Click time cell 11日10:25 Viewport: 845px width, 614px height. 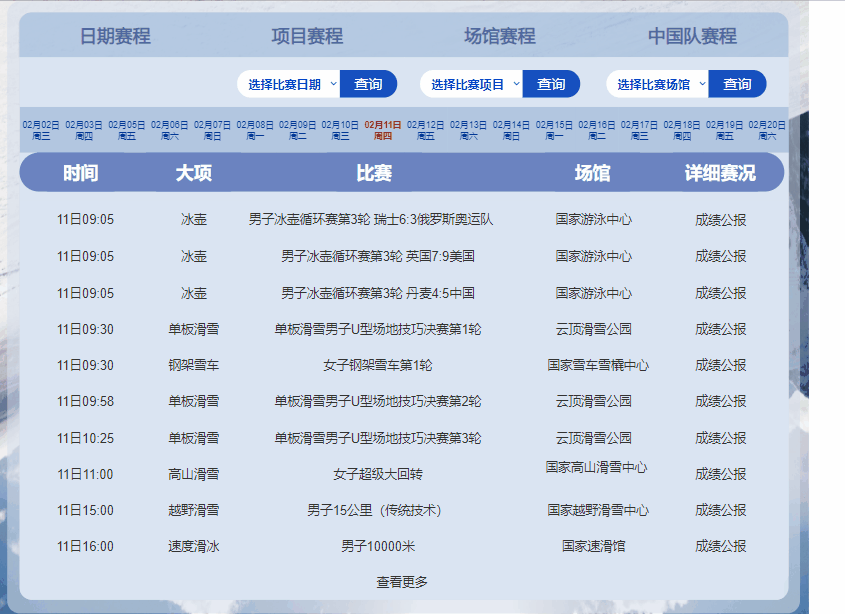tap(85, 438)
